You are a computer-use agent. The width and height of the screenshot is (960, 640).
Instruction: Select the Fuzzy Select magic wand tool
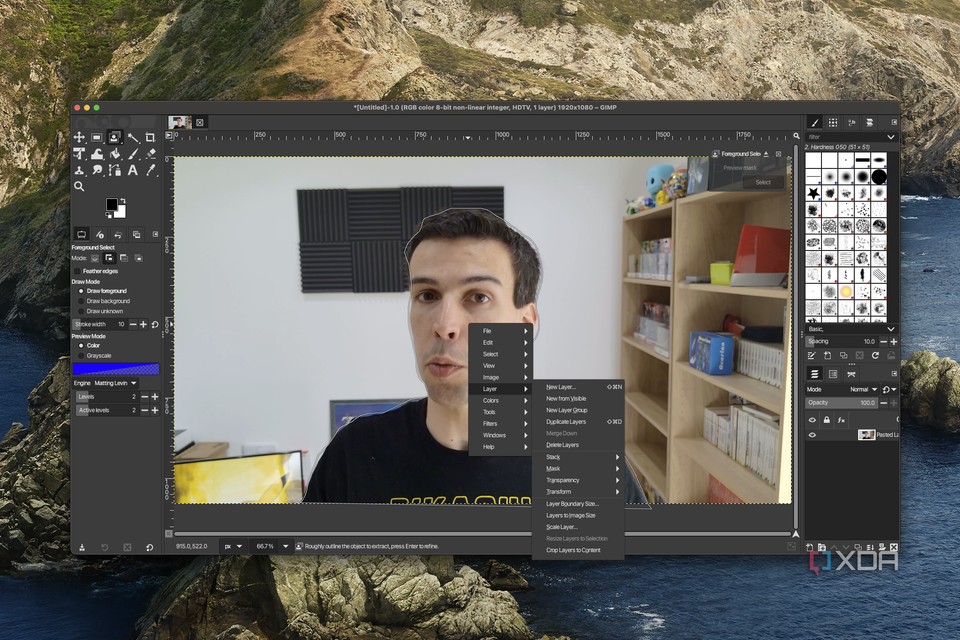tap(133, 137)
